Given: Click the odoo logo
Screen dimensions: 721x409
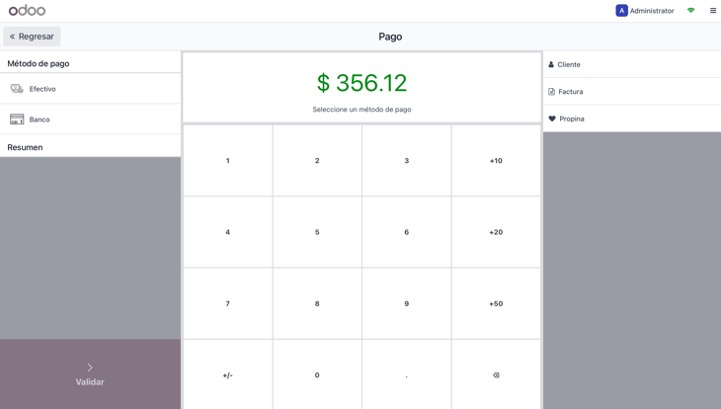Looking at the screenshot, I should coord(27,10).
